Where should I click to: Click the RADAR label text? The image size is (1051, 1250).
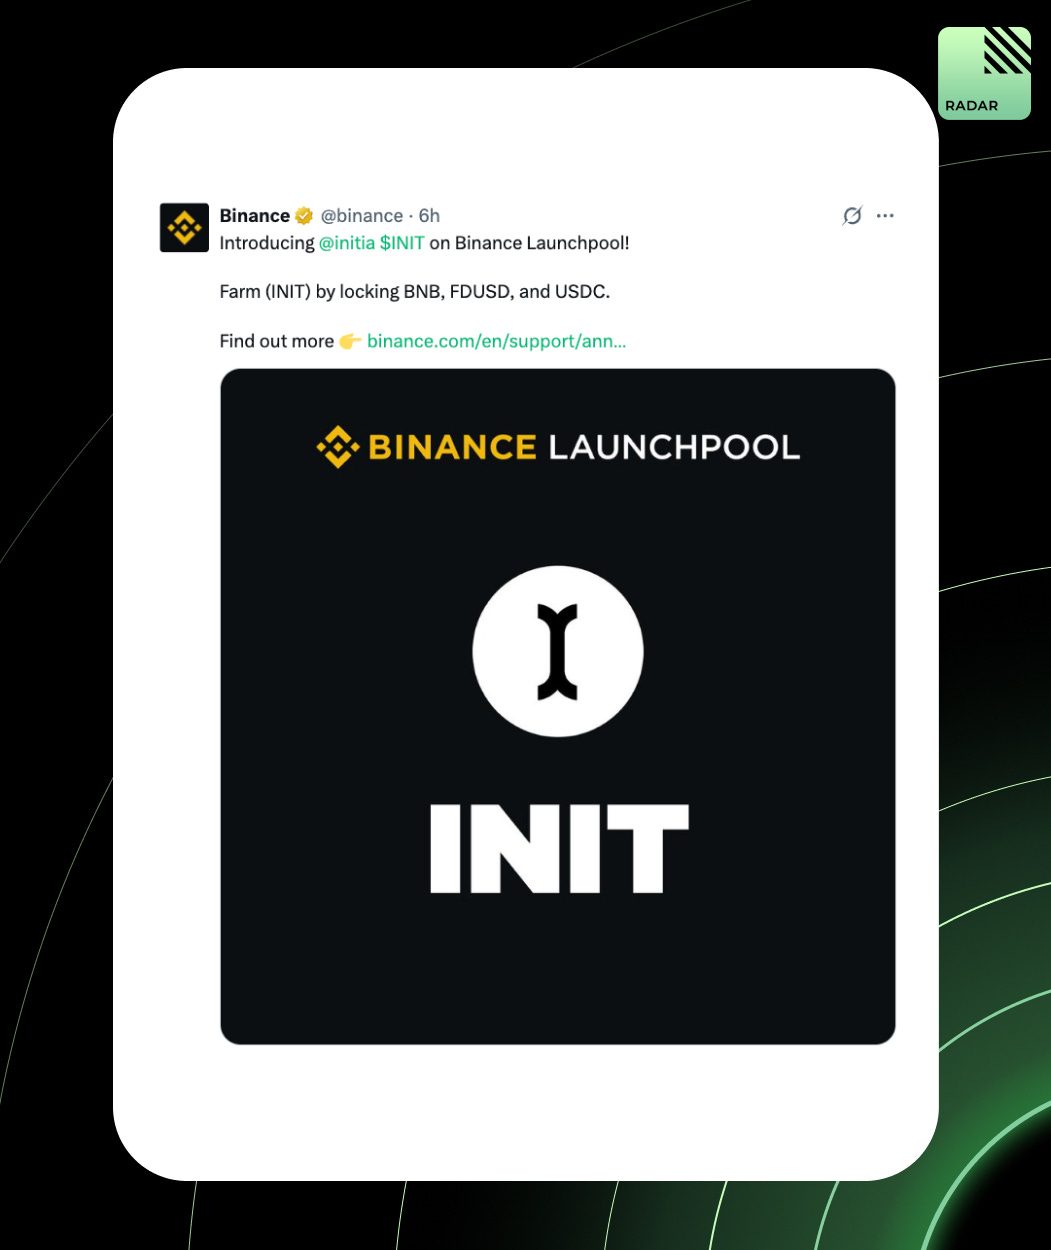pyautogui.click(x=971, y=105)
